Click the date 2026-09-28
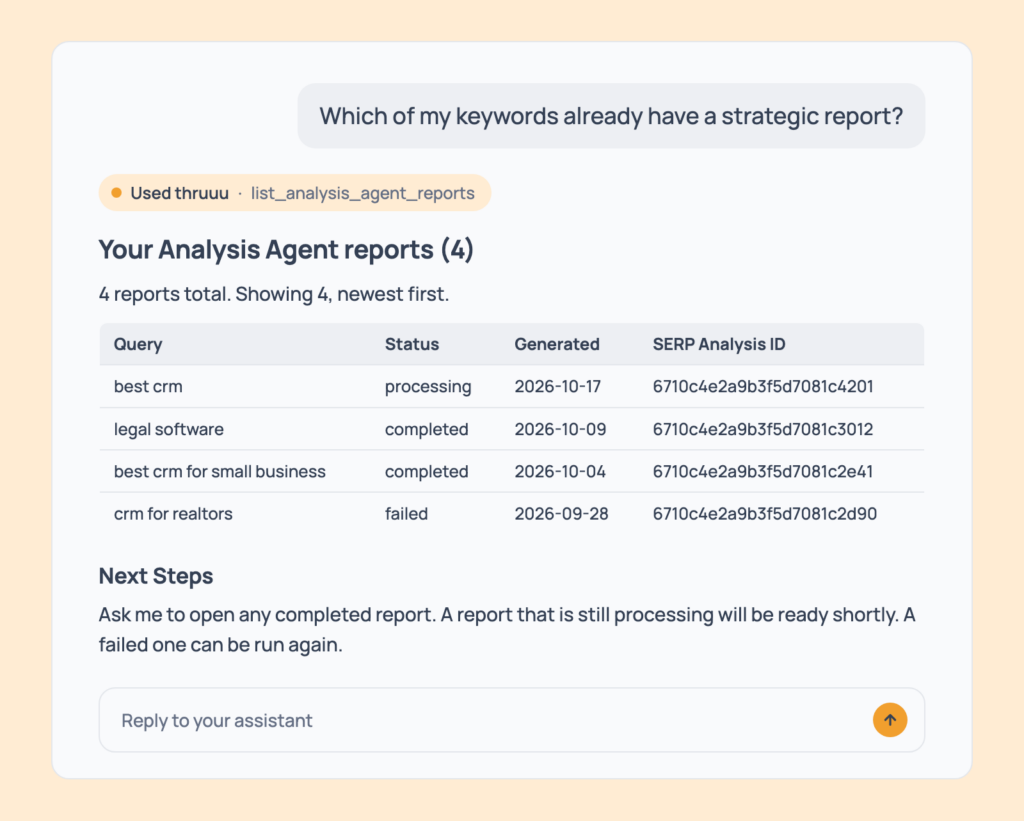 [561, 514]
